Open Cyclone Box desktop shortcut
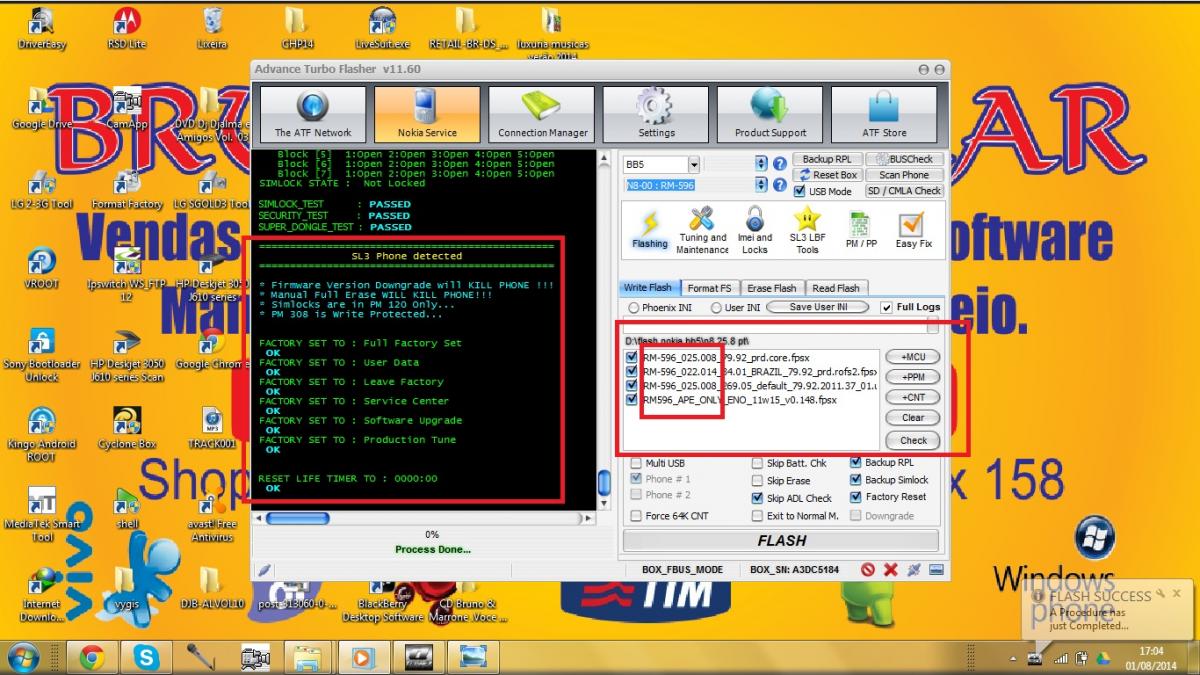This screenshot has width=1200, height=675. coord(127,428)
